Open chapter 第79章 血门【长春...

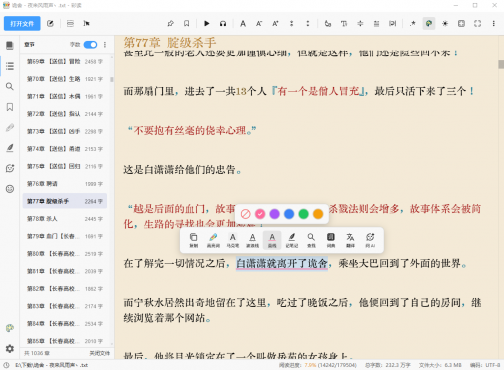click(x=65, y=236)
